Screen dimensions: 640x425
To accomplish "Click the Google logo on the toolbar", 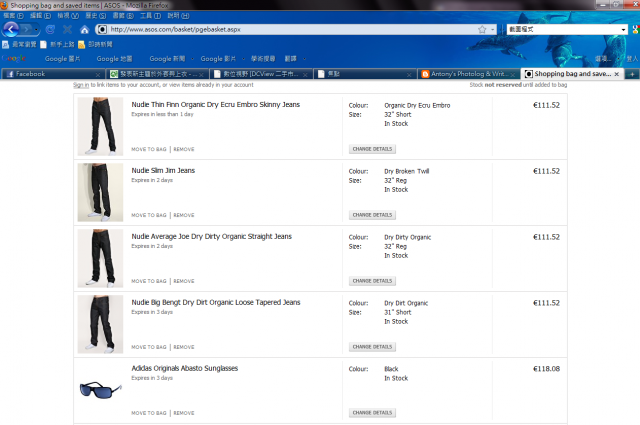I will coord(14,58).
